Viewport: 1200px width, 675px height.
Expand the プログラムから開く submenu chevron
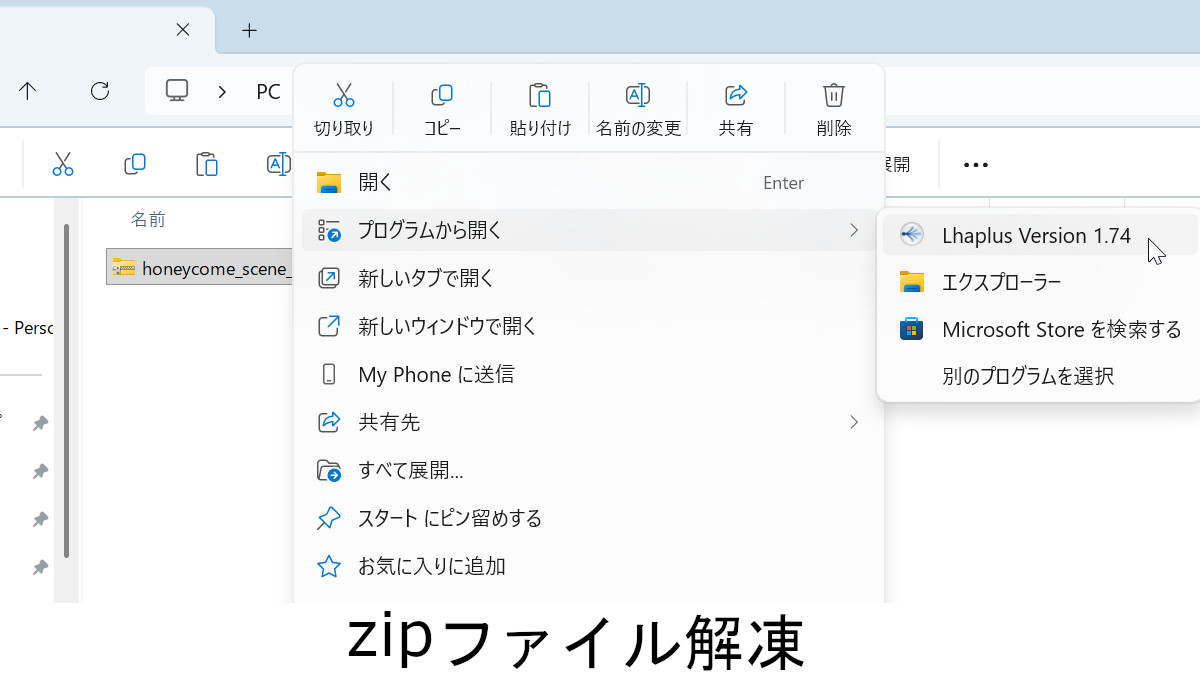(853, 230)
